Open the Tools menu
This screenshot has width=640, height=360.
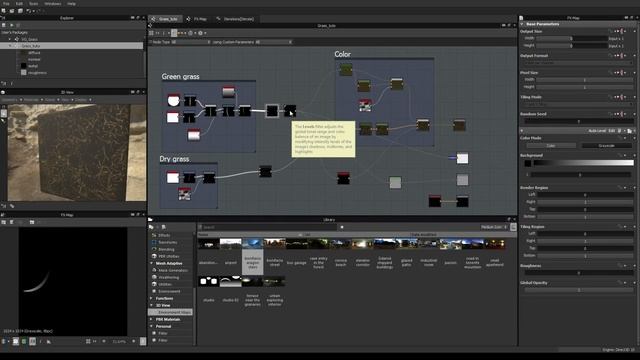click(x=33, y=4)
